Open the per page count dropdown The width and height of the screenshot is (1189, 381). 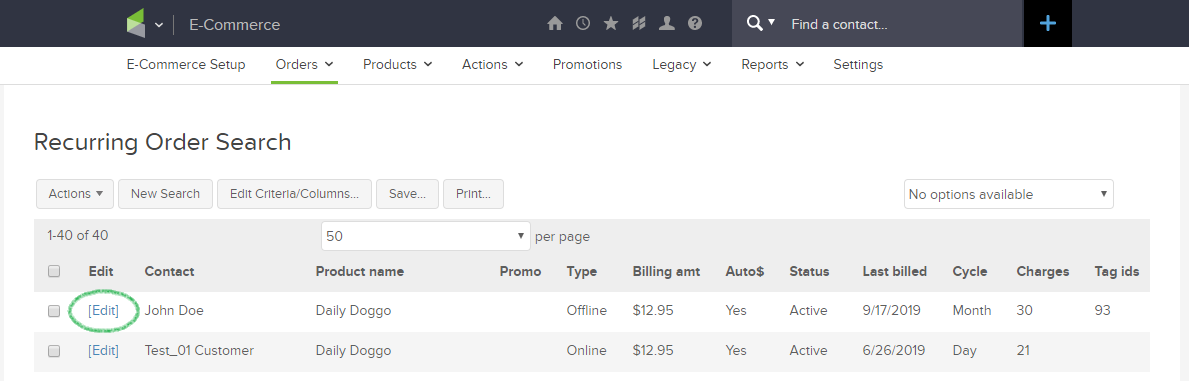(x=425, y=236)
